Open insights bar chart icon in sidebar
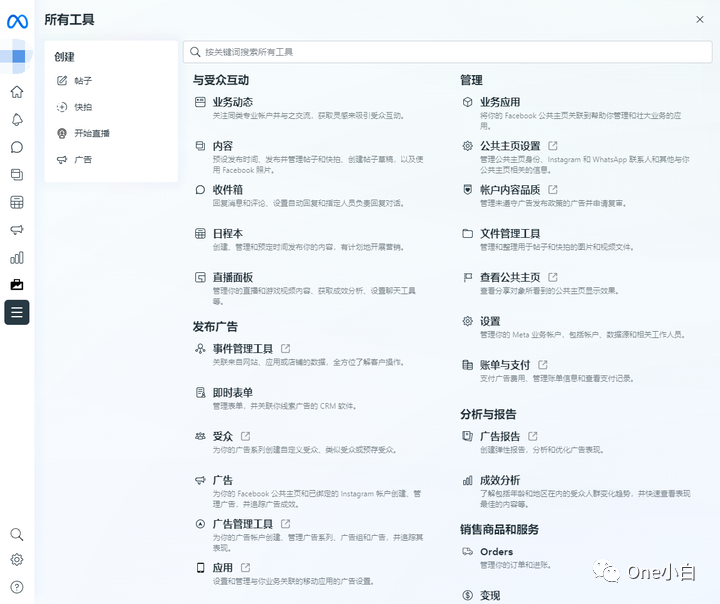The height and width of the screenshot is (604, 720). click(x=17, y=258)
